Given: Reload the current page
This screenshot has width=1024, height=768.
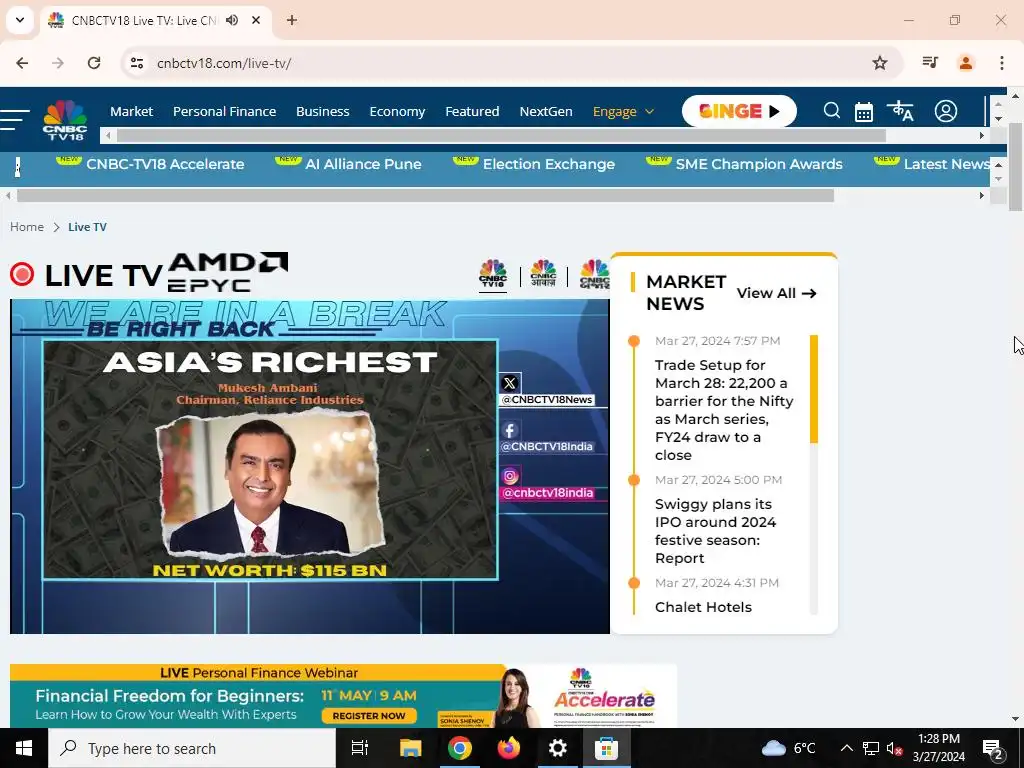Looking at the screenshot, I should pyautogui.click(x=94, y=63).
